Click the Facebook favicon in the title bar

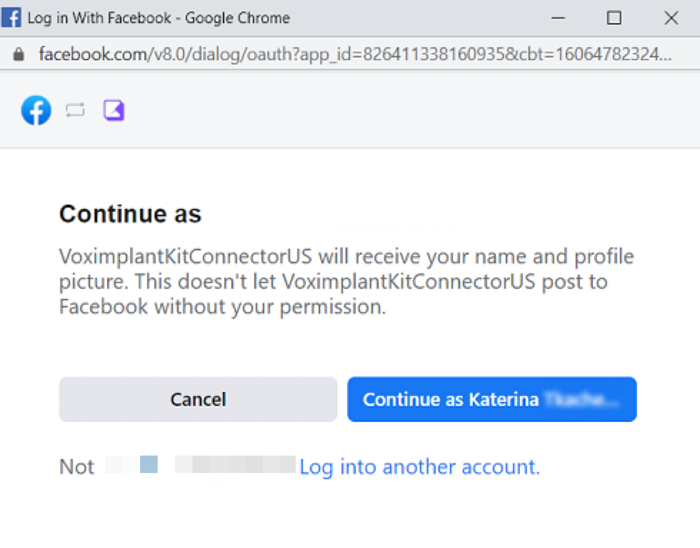pos(11,18)
